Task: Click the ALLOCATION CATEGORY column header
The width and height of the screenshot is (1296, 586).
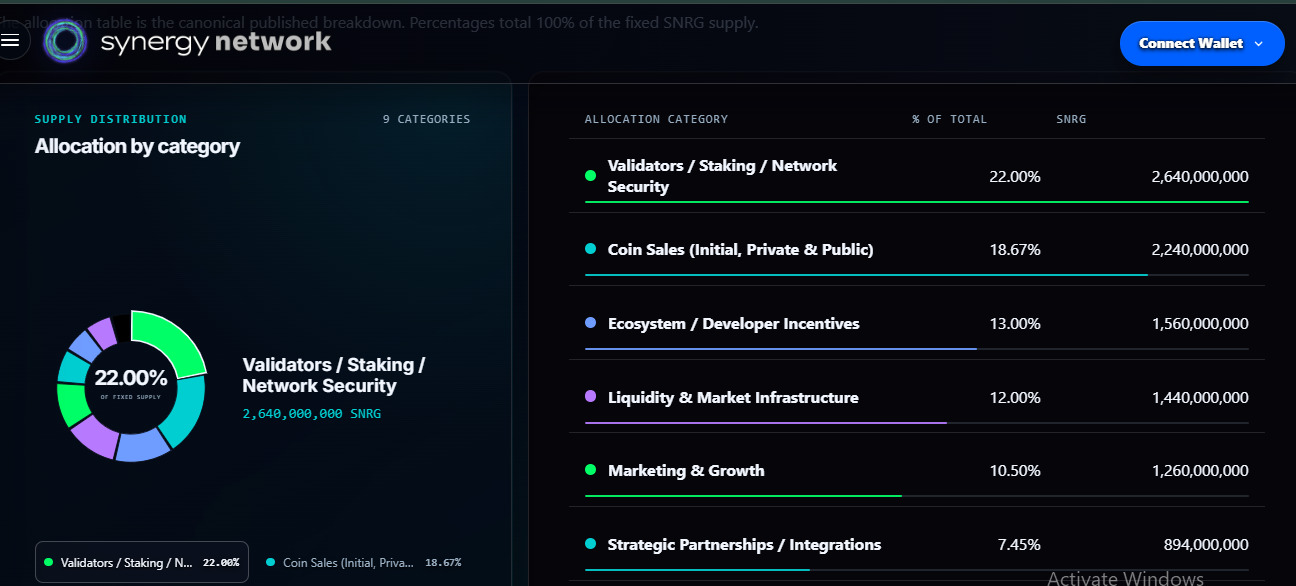Action: click(656, 119)
